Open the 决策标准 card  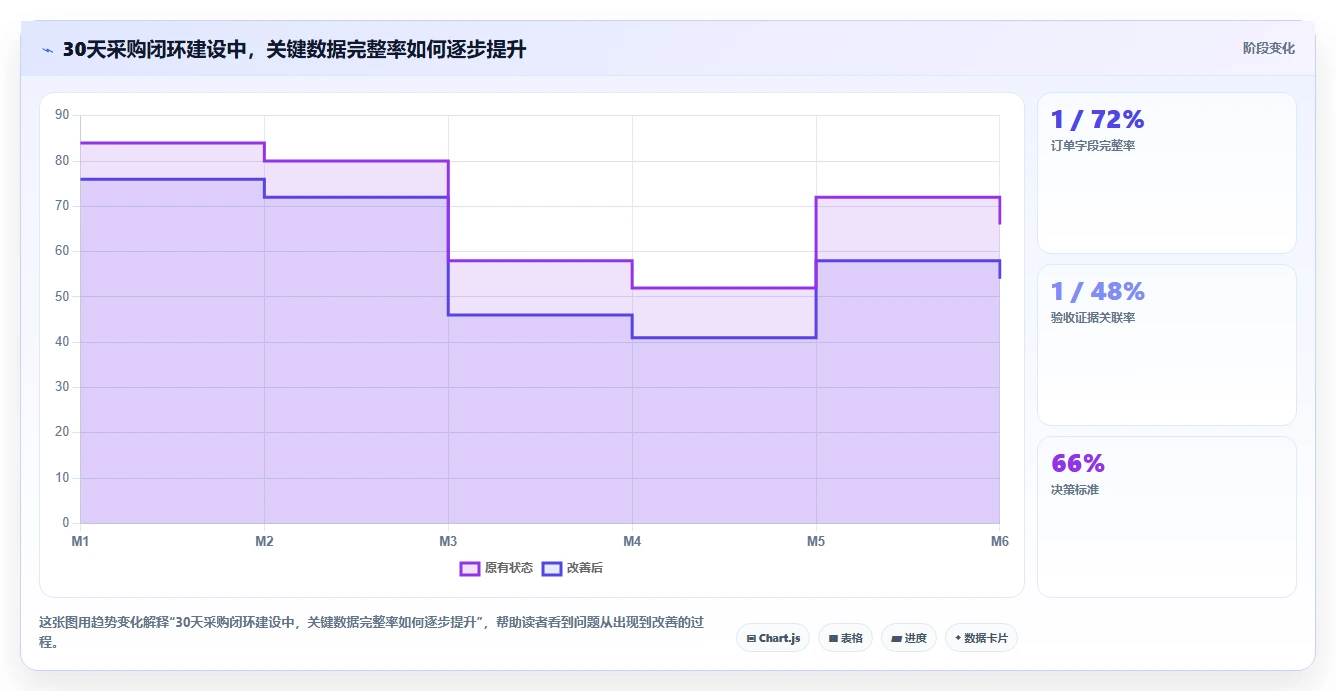coord(1167,517)
